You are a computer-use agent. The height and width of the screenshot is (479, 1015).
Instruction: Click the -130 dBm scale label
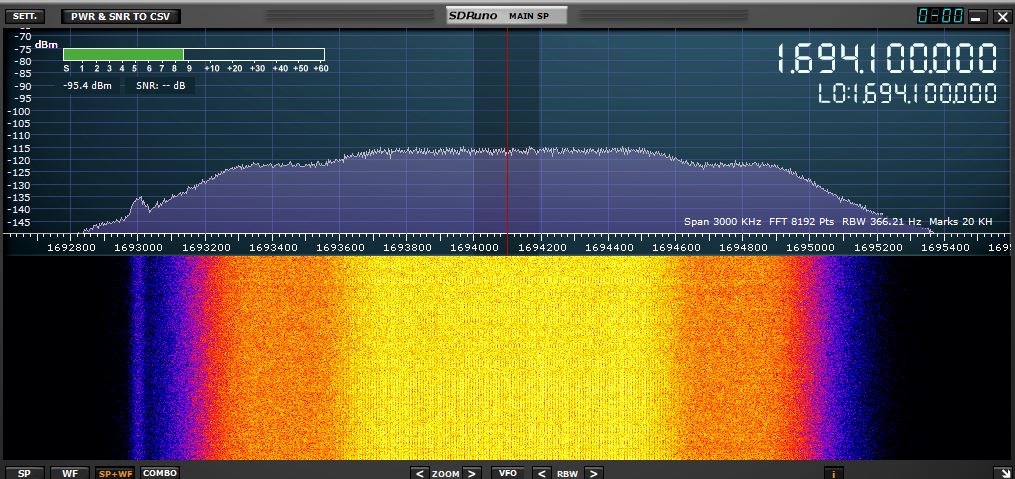pyautogui.click(x=18, y=184)
